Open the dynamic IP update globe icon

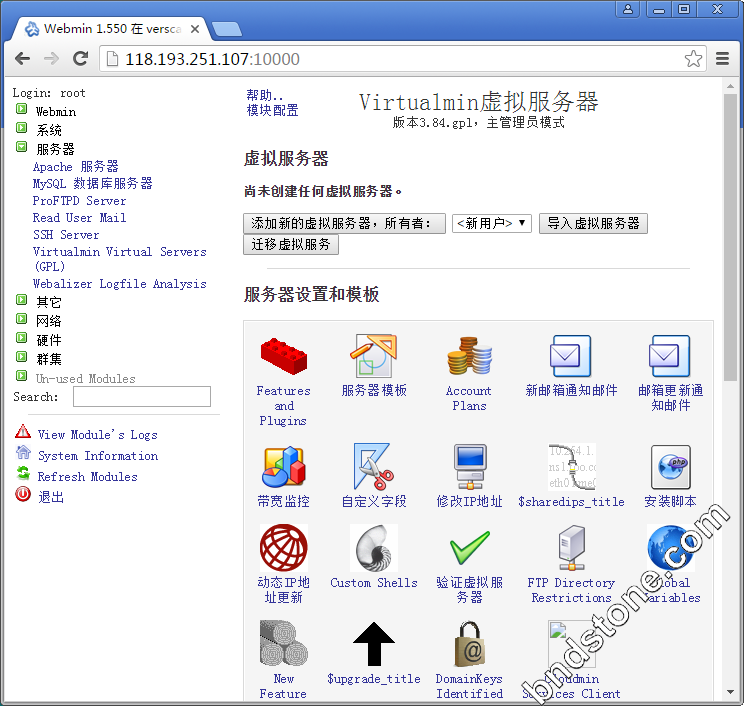click(284, 548)
